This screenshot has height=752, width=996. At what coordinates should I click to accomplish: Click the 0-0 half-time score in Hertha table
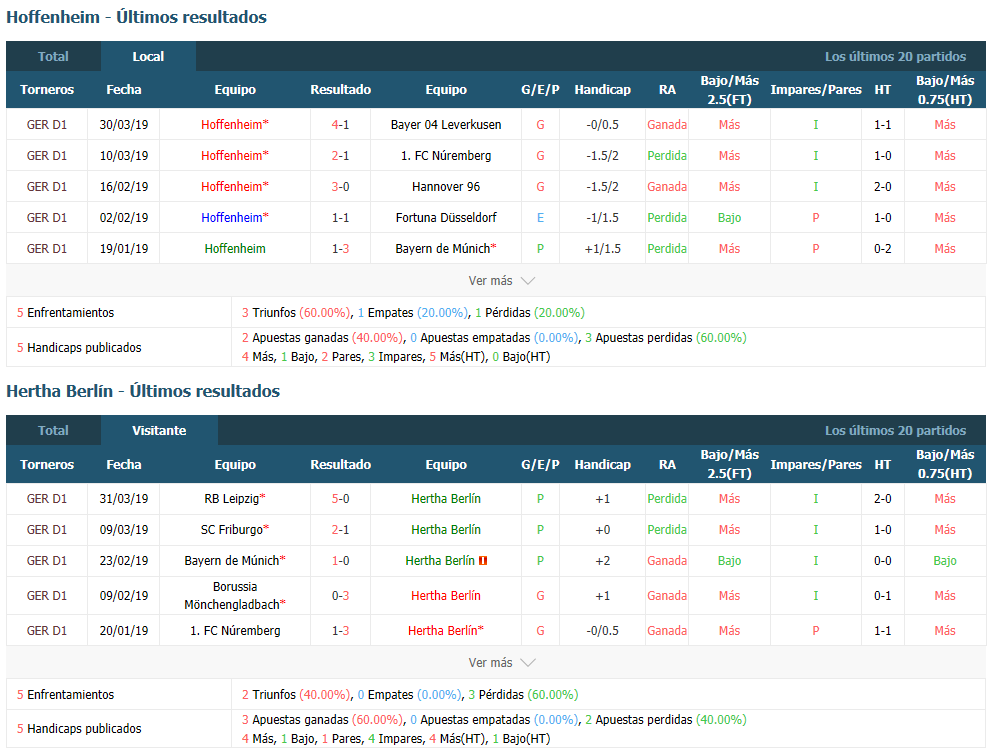[x=882, y=561]
